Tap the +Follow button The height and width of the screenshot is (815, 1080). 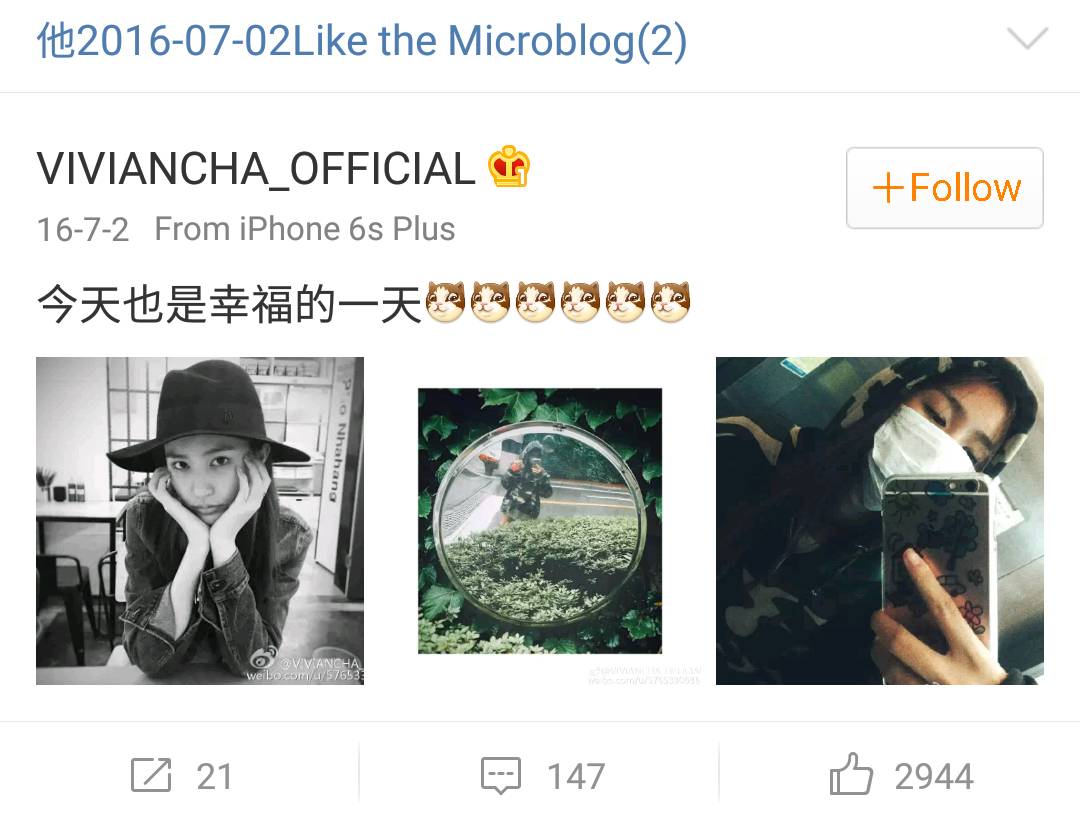click(x=944, y=187)
